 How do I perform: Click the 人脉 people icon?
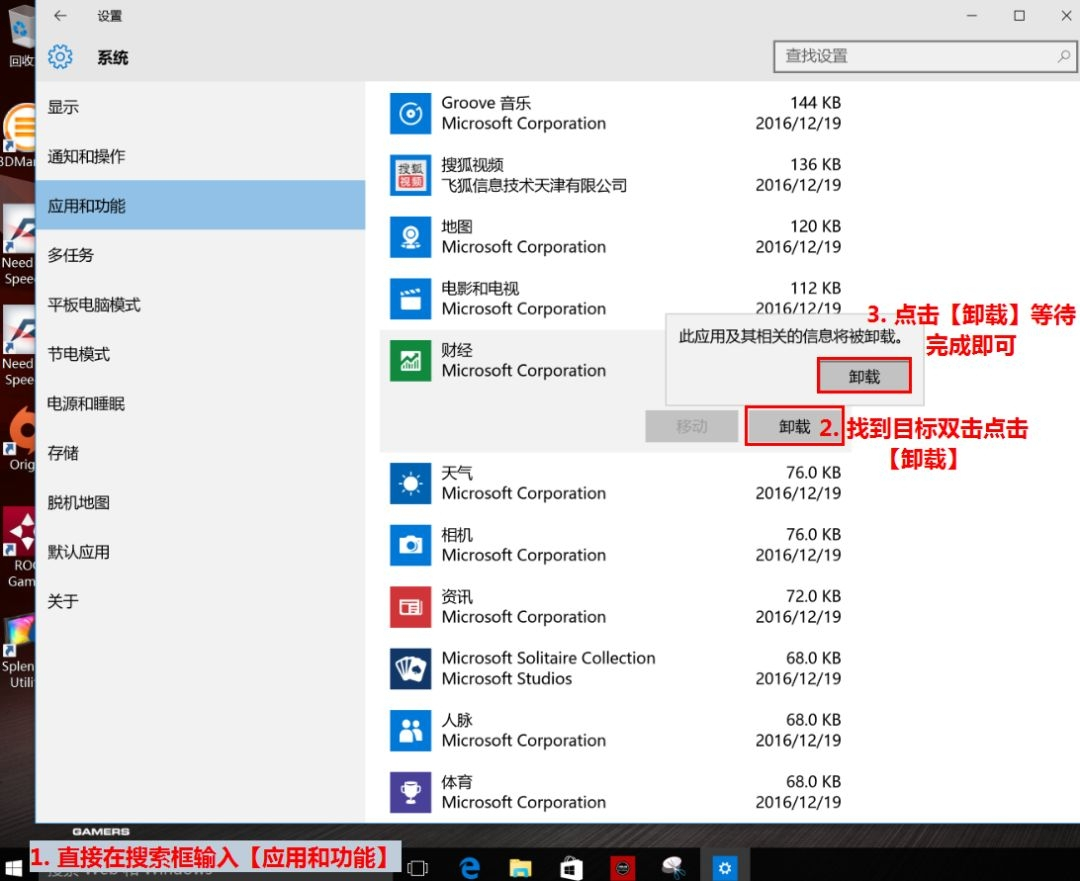point(410,730)
